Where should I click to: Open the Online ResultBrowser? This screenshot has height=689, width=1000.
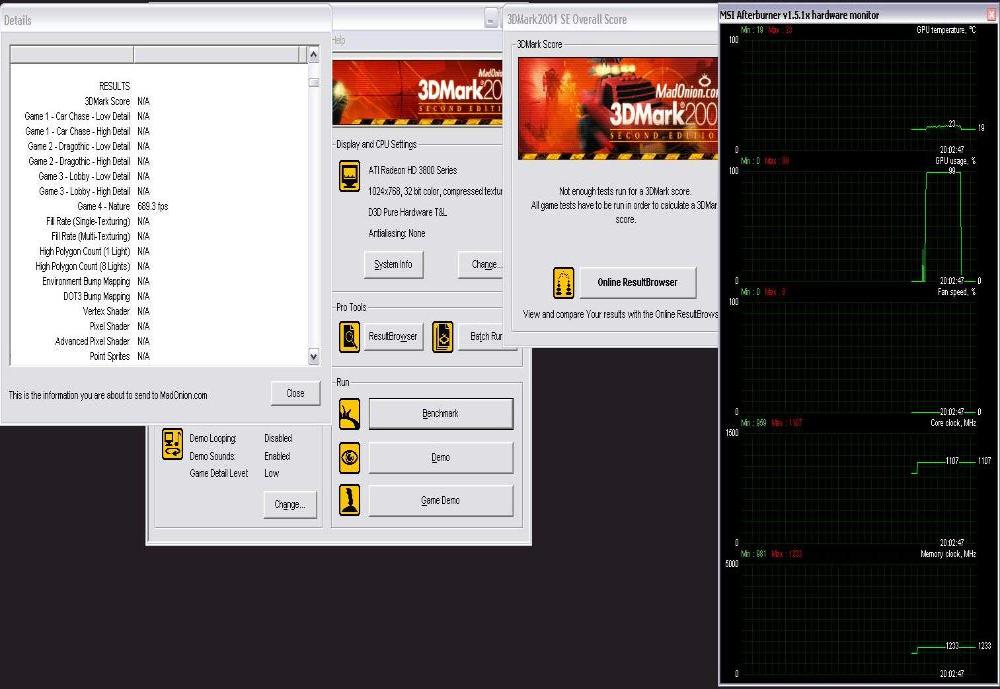point(638,283)
